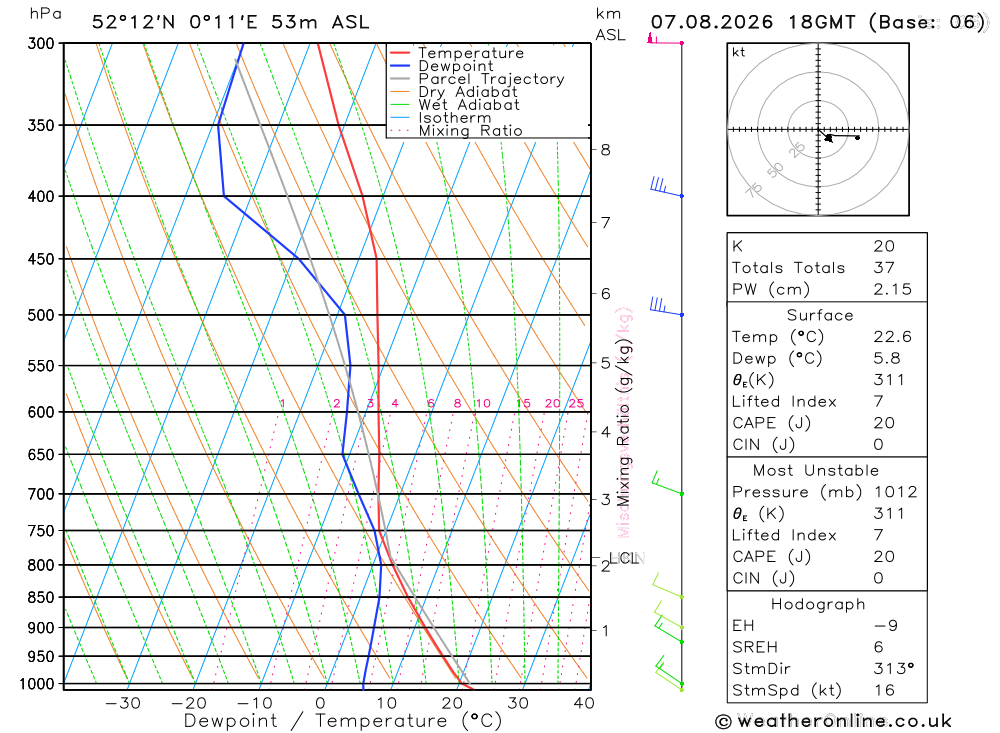1000x733 pixels.
Task: Click the '5' km altitude label
Action: (x=605, y=363)
